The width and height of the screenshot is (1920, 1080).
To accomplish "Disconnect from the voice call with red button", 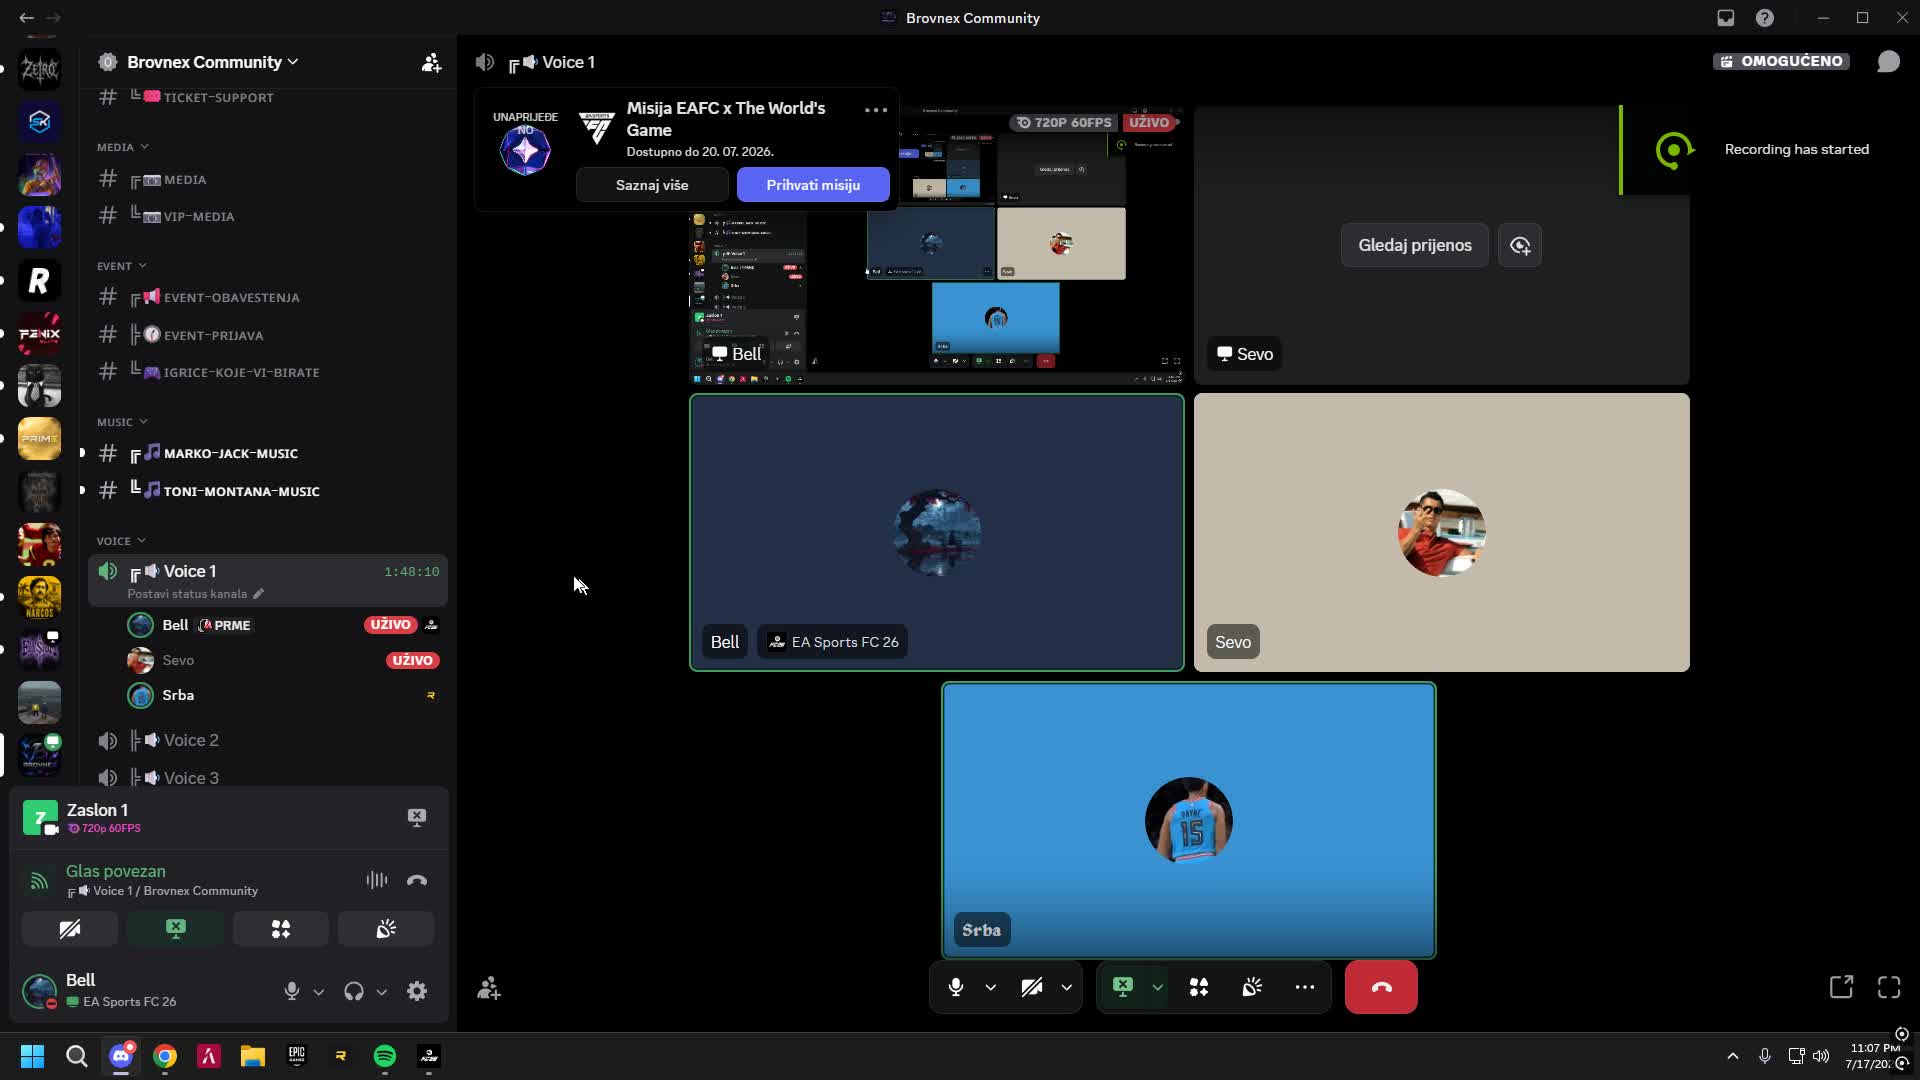I will tap(1381, 987).
